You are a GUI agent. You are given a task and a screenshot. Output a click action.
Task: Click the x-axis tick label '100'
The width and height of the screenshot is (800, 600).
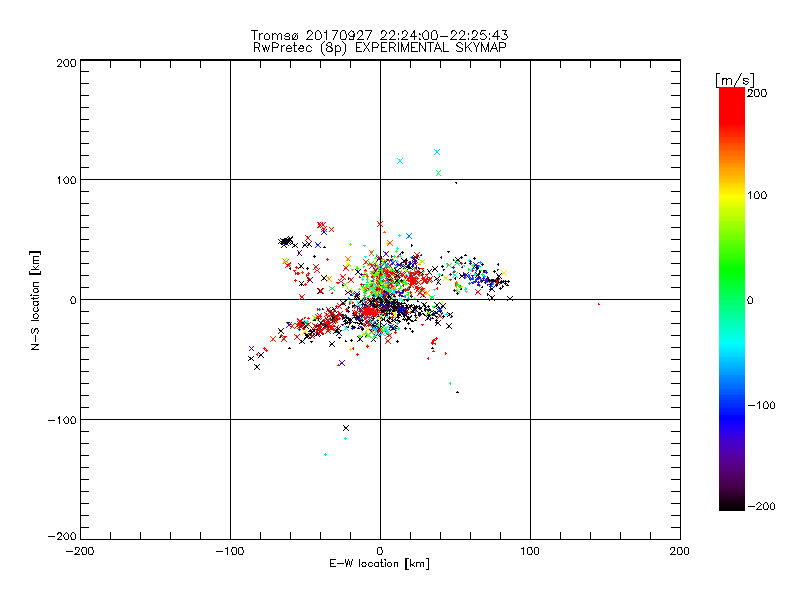tap(530, 551)
